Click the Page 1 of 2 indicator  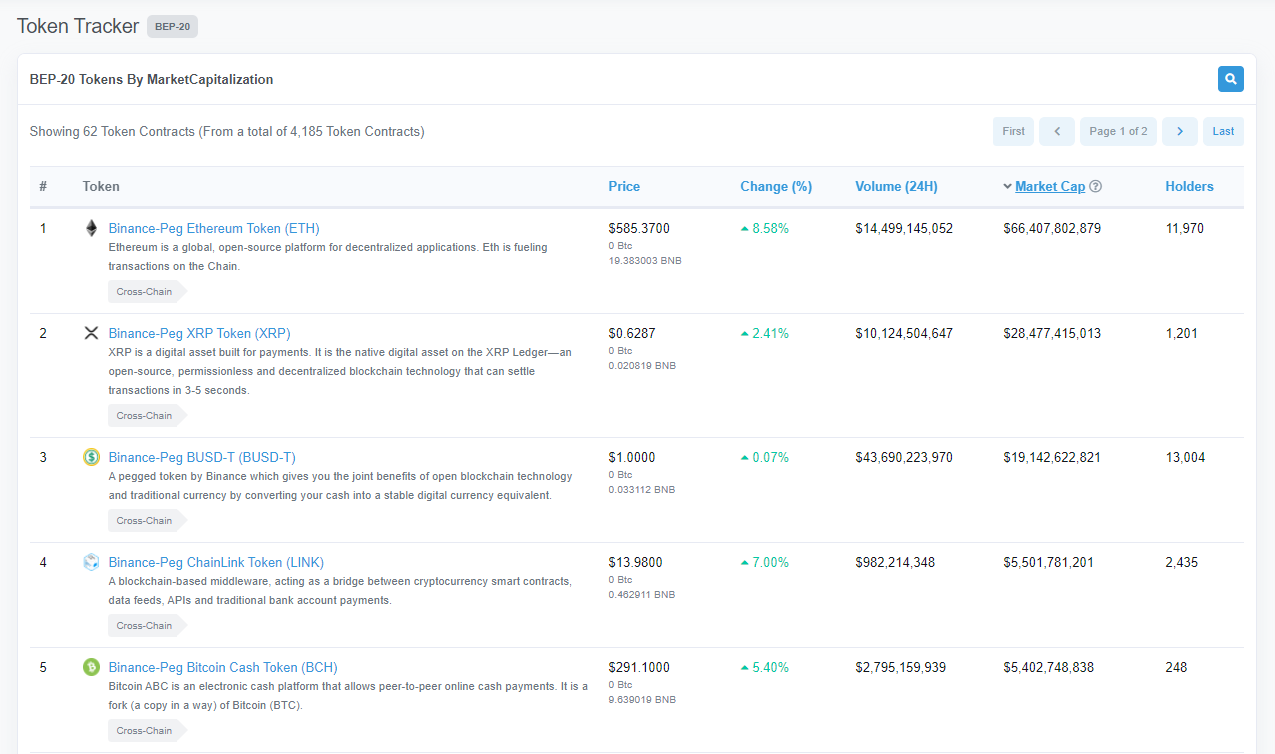(x=1118, y=131)
